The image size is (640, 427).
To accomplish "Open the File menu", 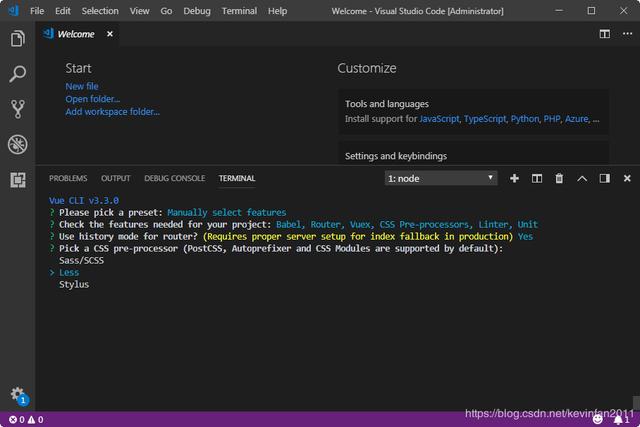I will 37,11.
